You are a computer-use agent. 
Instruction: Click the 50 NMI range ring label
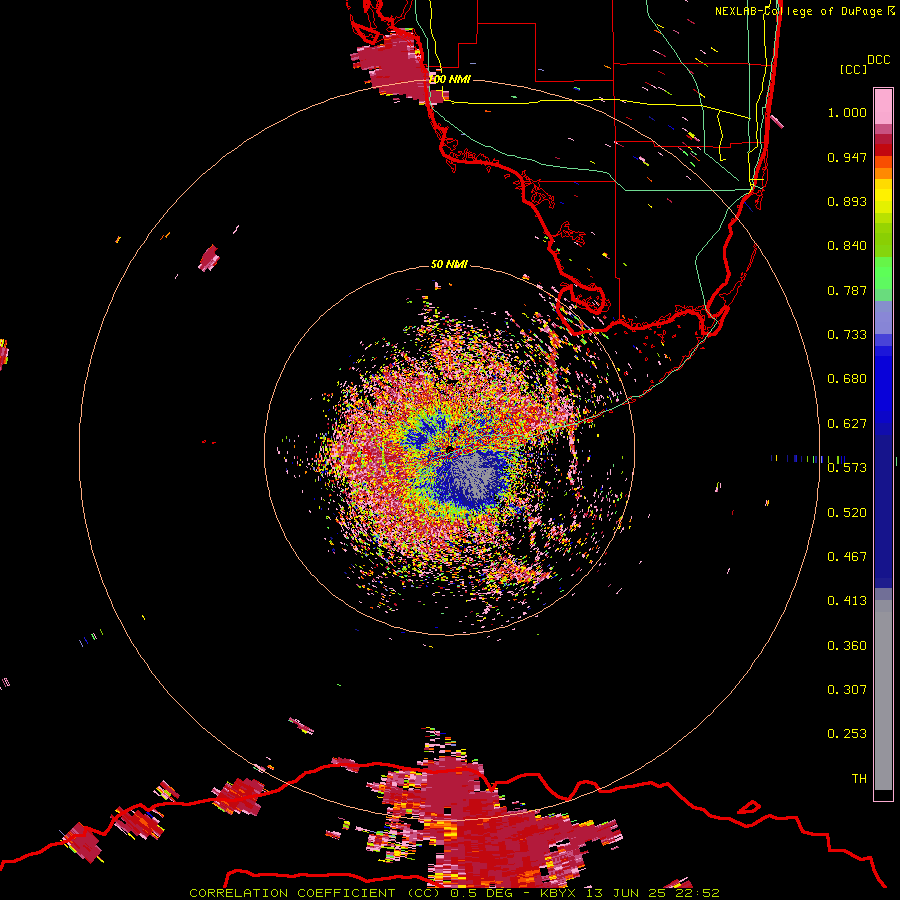[x=449, y=264]
